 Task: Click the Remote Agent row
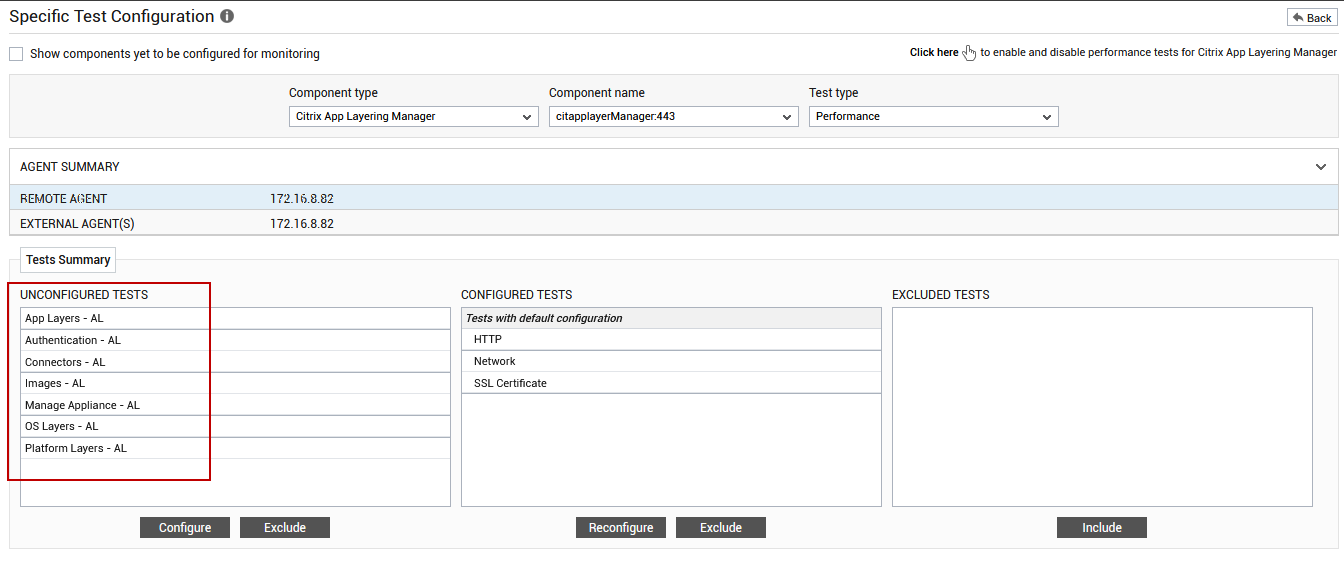coord(672,198)
